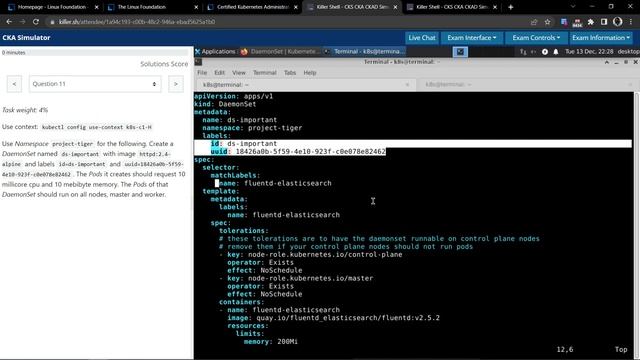Open the terminal File menu

point(202,73)
